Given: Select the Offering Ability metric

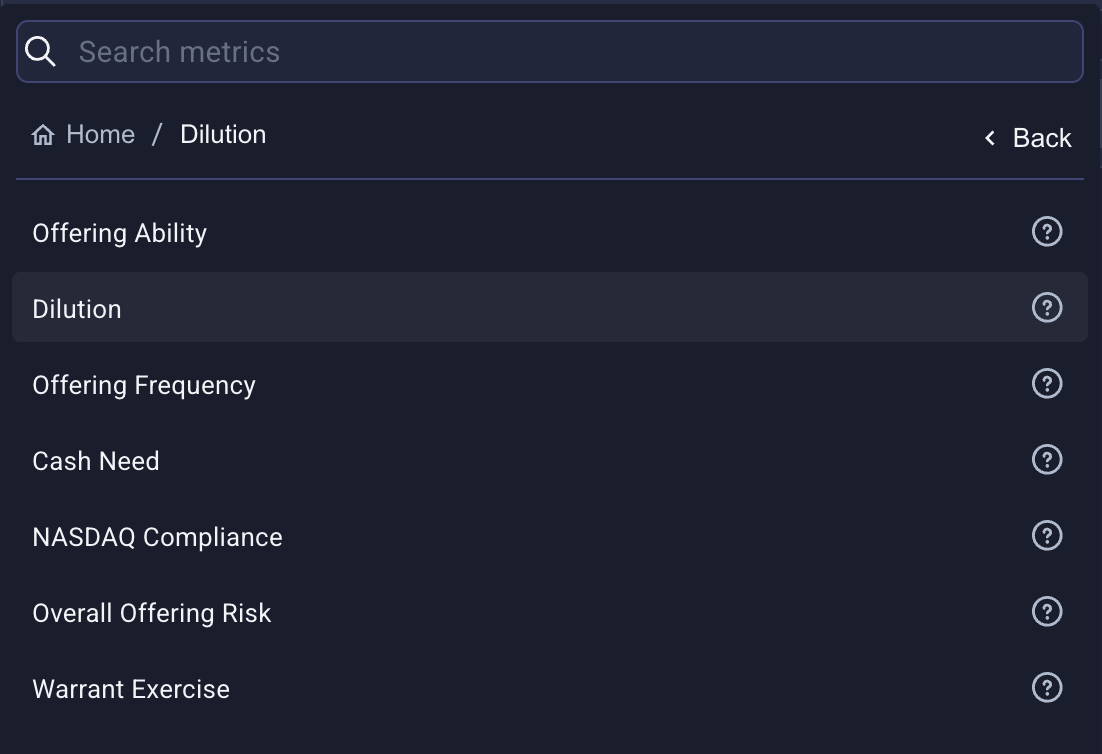Looking at the screenshot, I should coord(120,233).
